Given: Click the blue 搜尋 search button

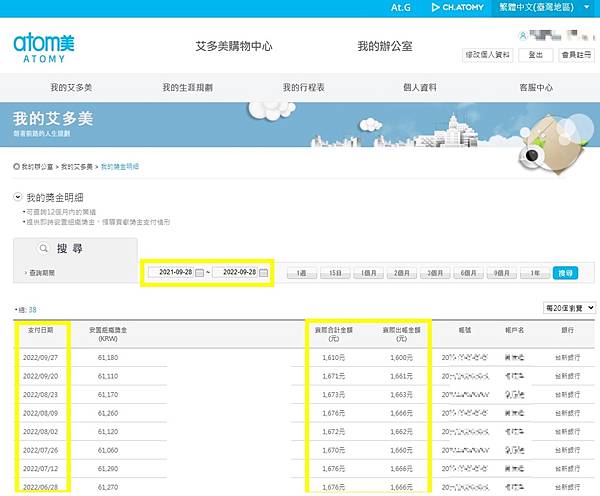Looking at the screenshot, I should 565,273.
